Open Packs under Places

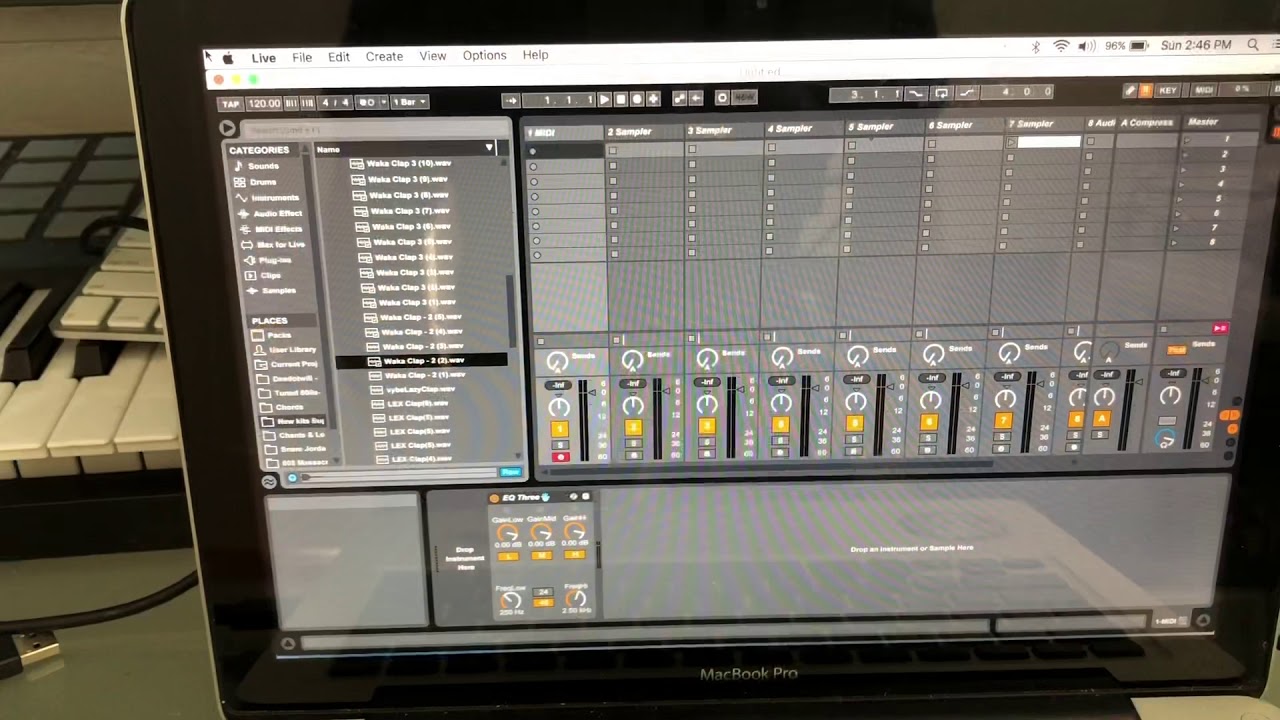272,335
